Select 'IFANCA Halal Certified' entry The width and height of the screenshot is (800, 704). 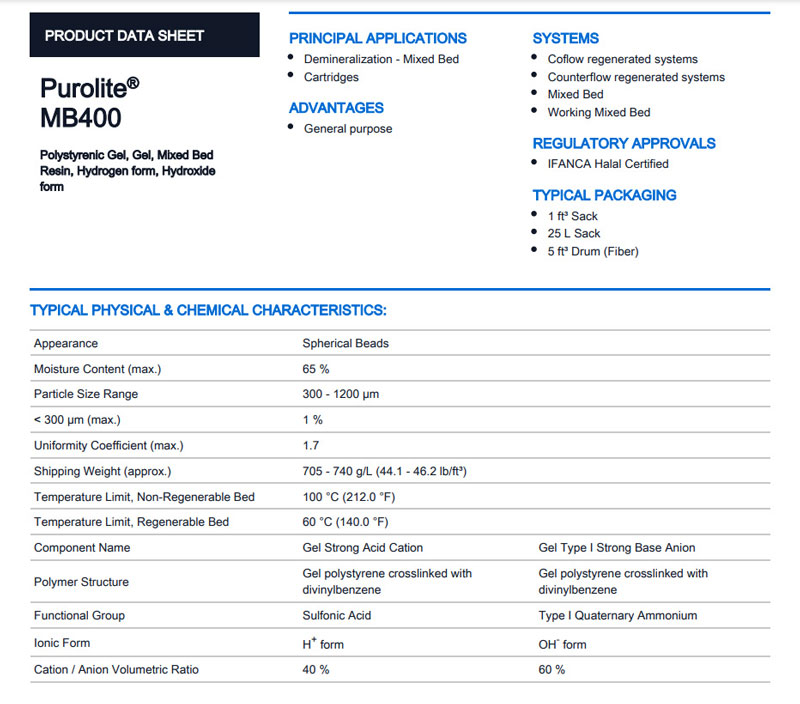point(608,164)
